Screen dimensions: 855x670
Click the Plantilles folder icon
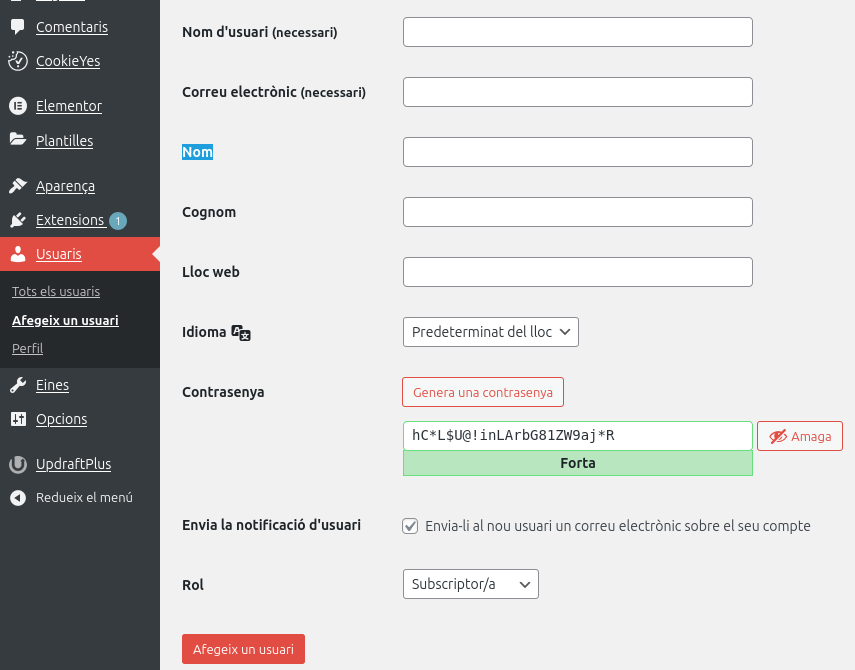pyautogui.click(x=17, y=140)
